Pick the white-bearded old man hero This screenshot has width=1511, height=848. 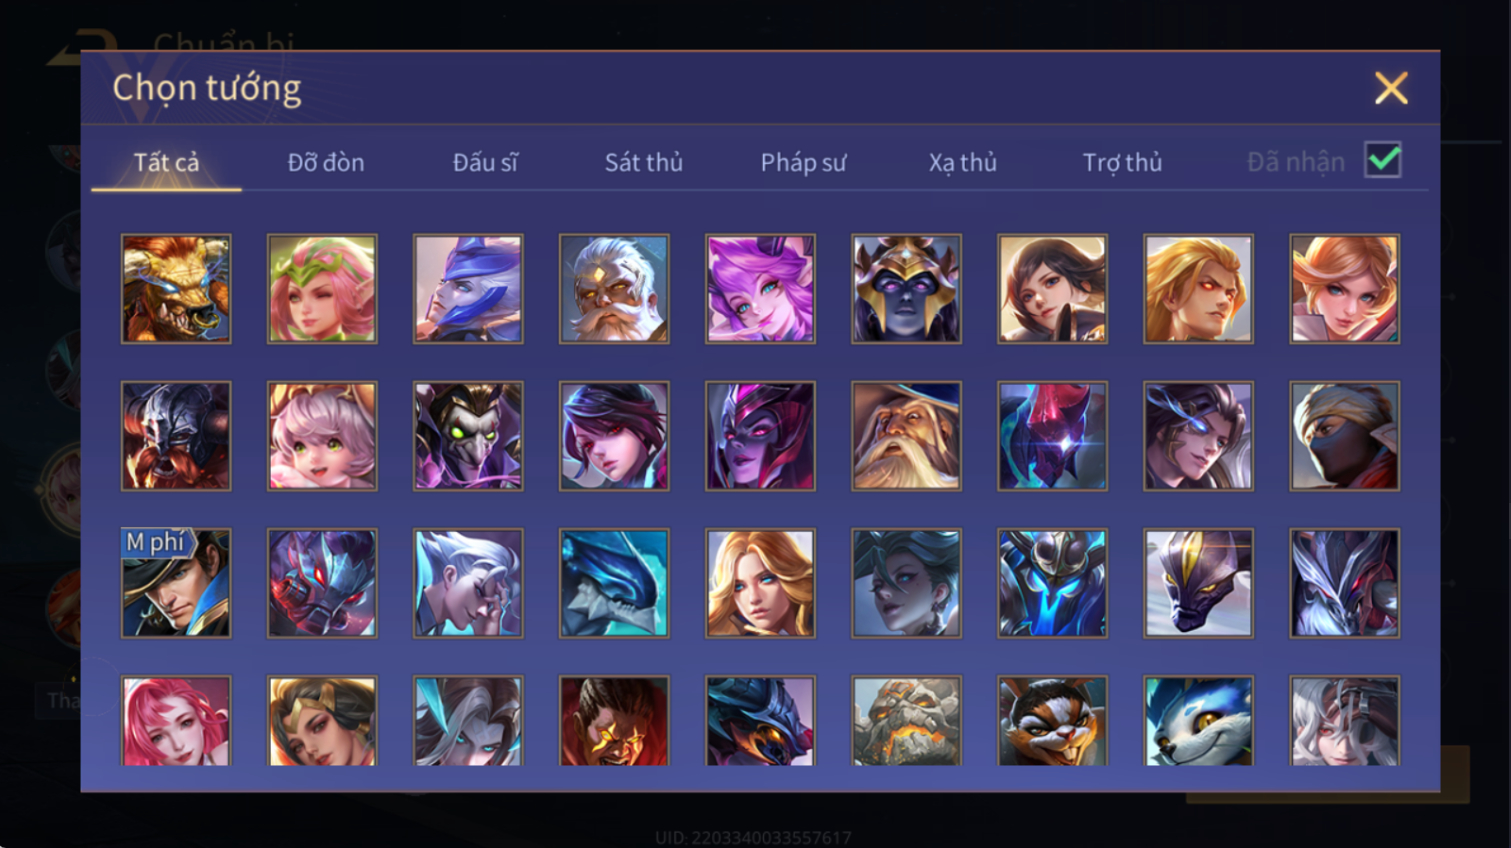(x=614, y=289)
